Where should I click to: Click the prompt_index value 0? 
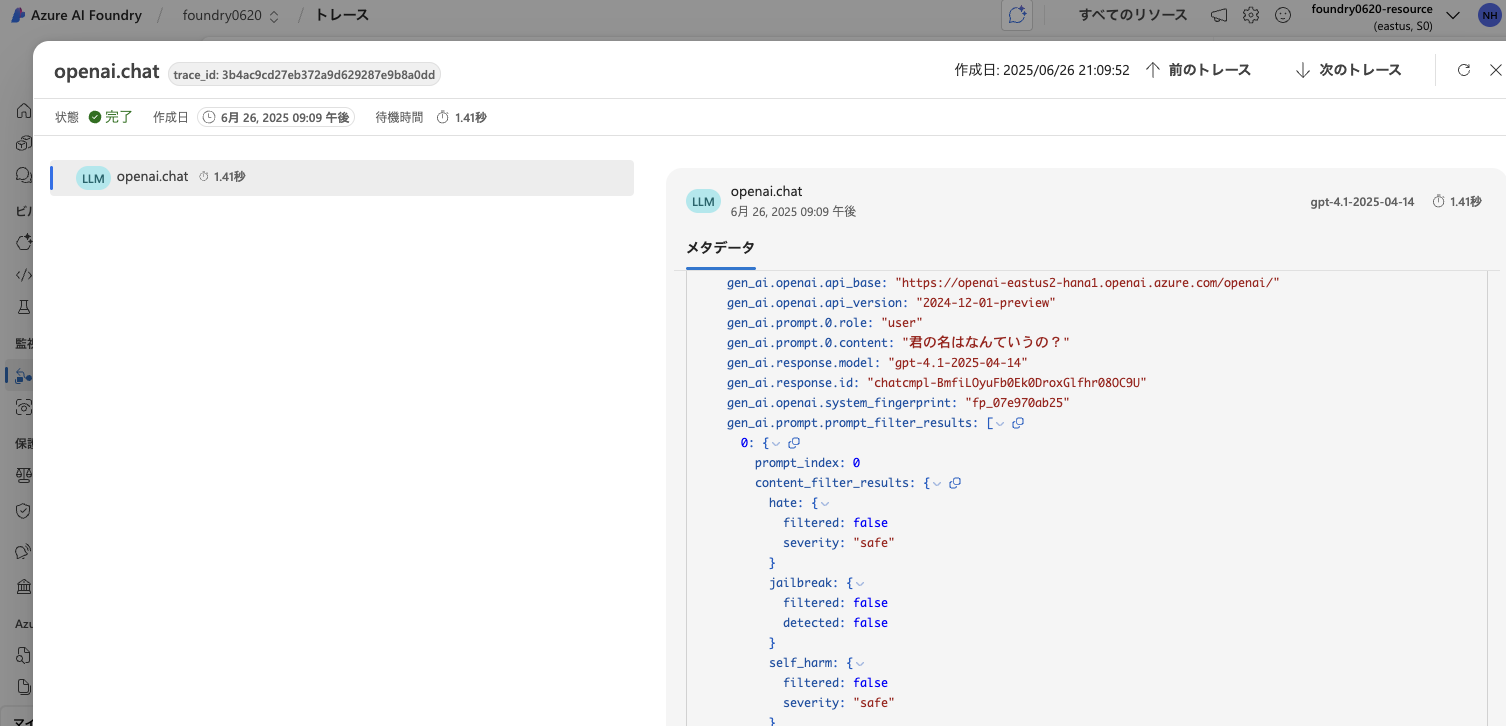[856, 463]
